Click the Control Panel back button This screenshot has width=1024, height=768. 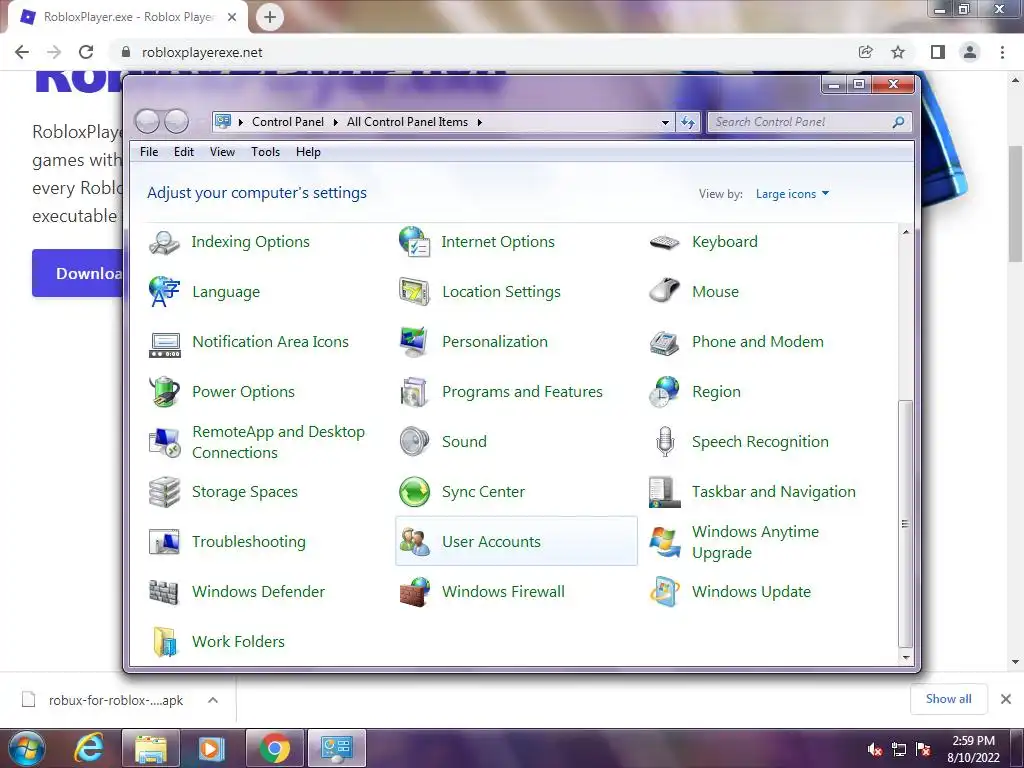148,121
